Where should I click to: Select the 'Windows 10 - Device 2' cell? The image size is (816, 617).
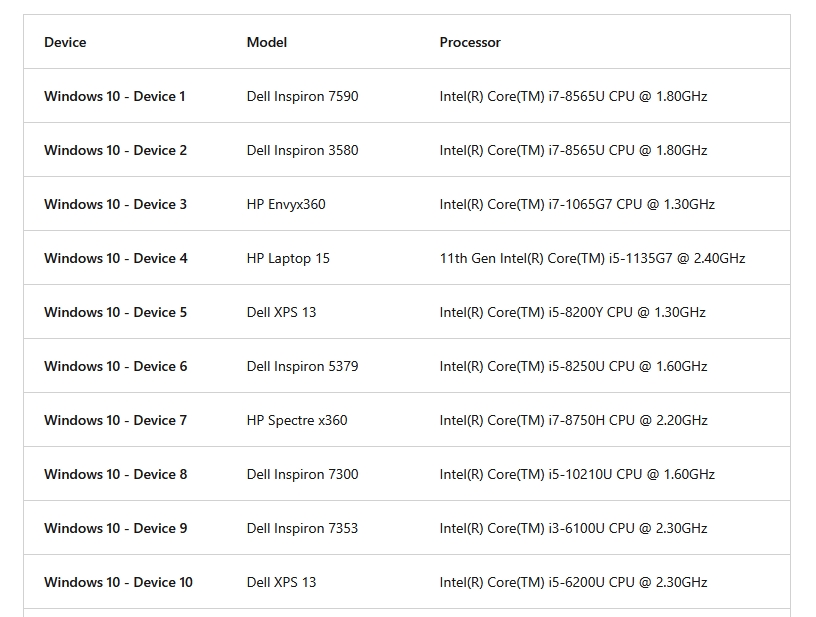(x=115, y=150)
